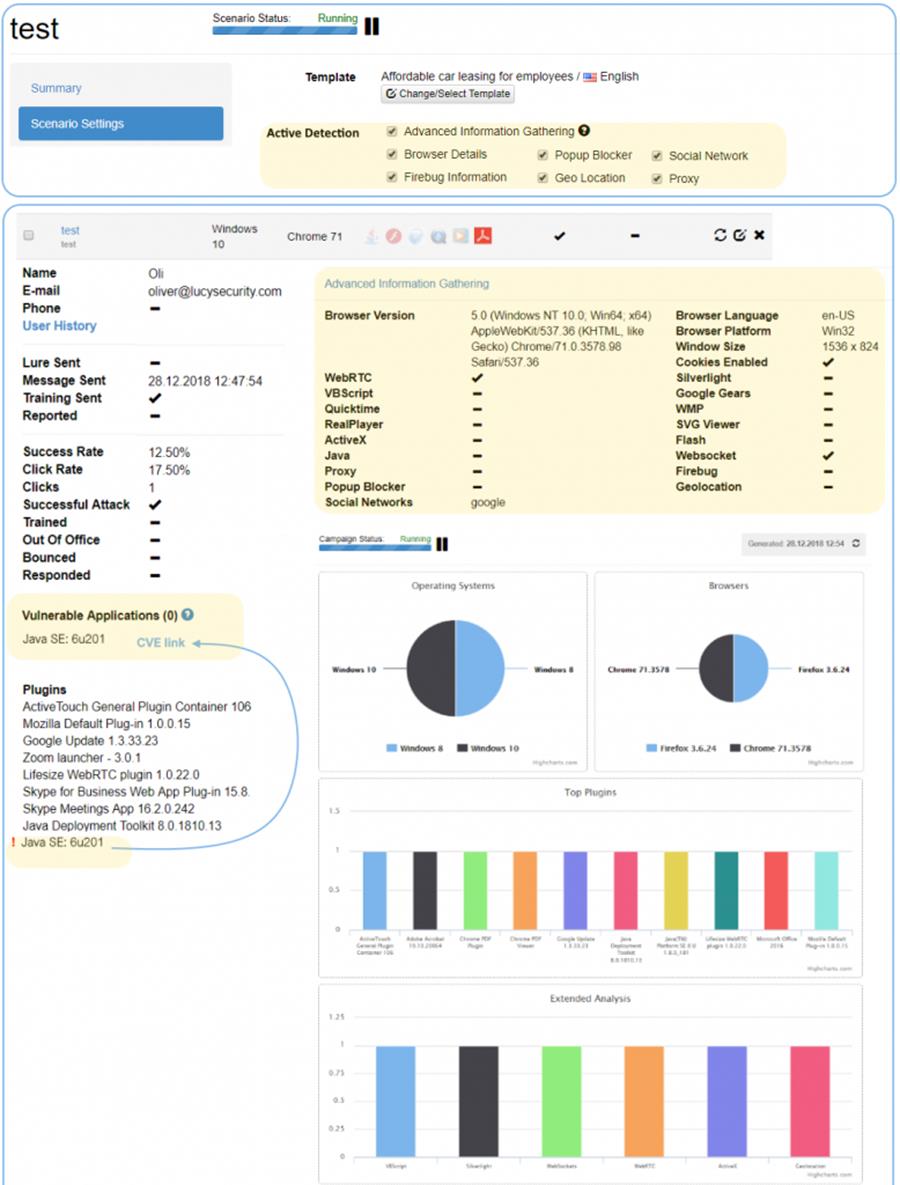Viewport: 900px width, 1185px height.
Task: Click the red exclamation mark beside Java SE
Action: pyautogui.click(x=13, y=842)
